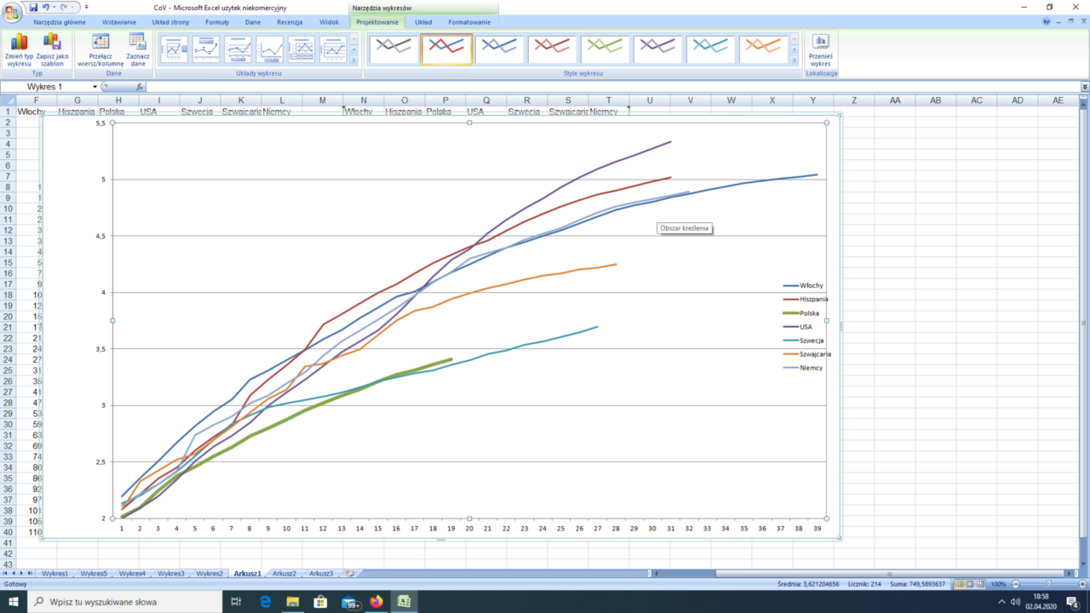
Task: Expand the chart layouts gallery More arrow
Action: [353, 61]
